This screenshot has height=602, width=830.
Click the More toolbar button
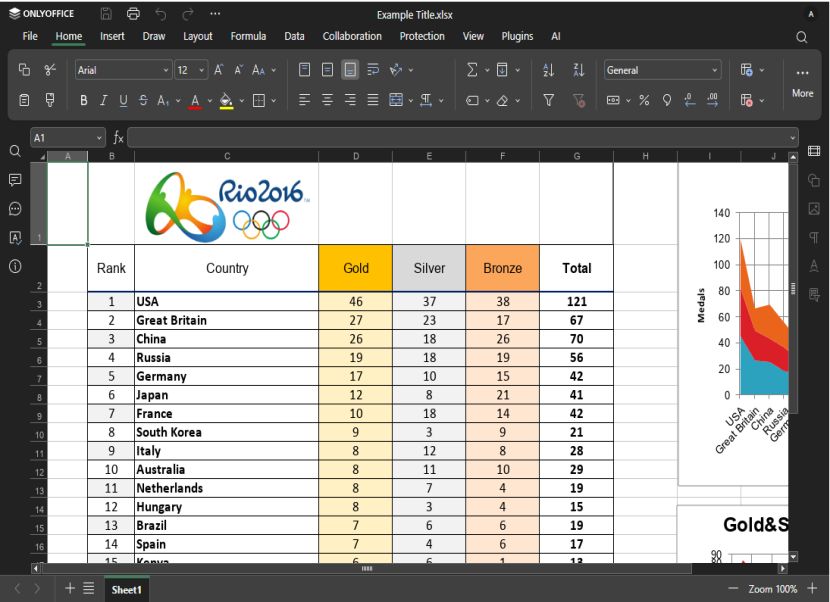pyautogui.click(x=802, y=82)
